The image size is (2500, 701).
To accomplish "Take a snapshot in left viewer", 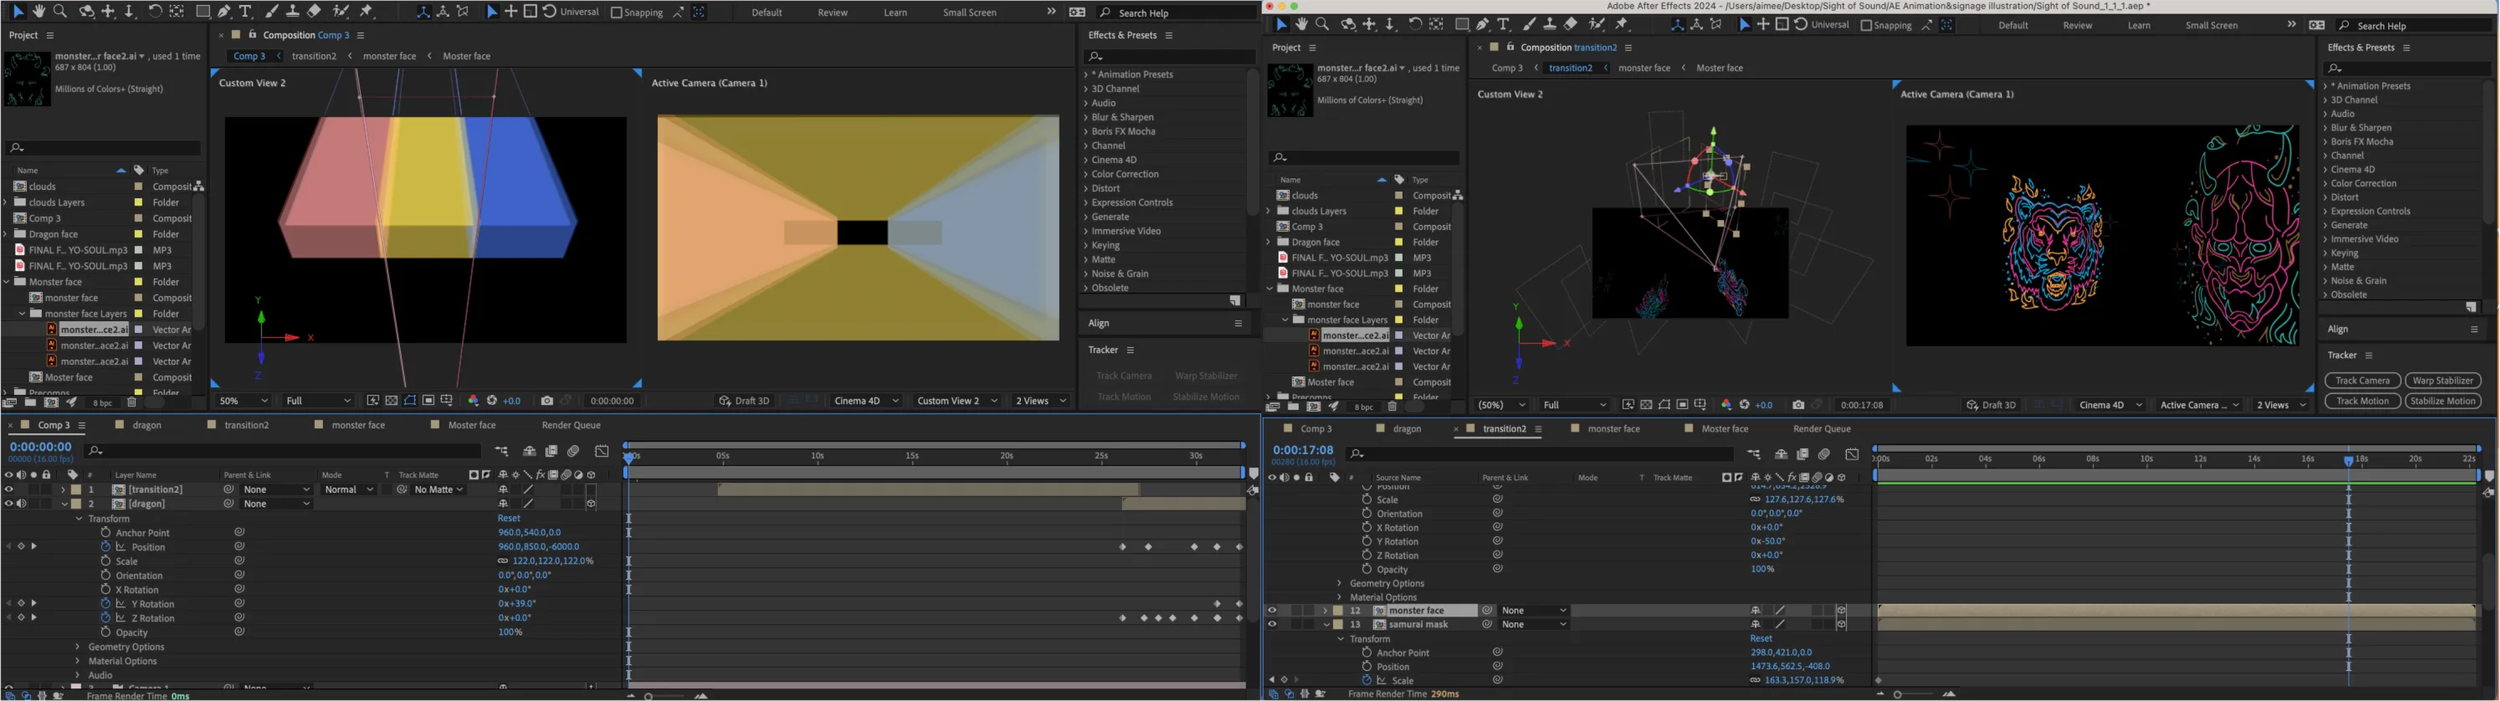I will [547, 401].
